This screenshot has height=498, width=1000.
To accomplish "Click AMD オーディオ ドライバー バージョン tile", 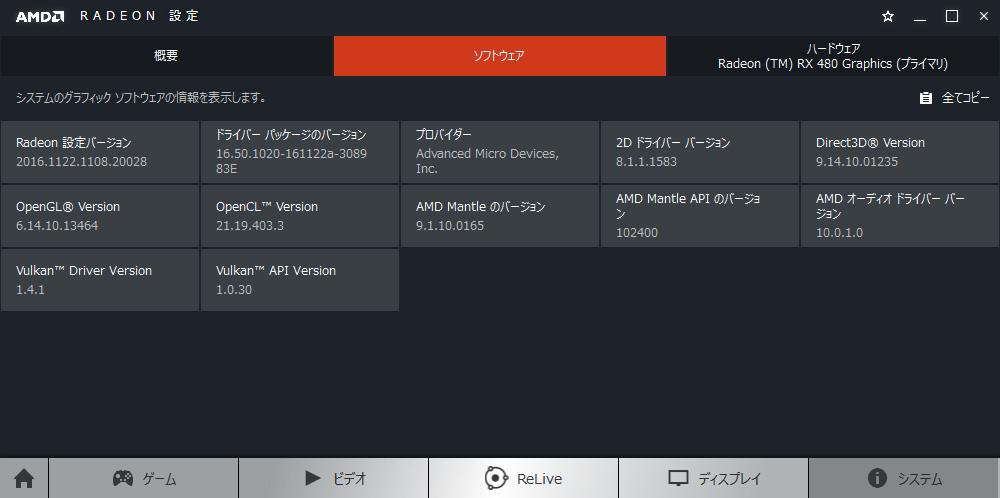I will (x=900, y=216).
